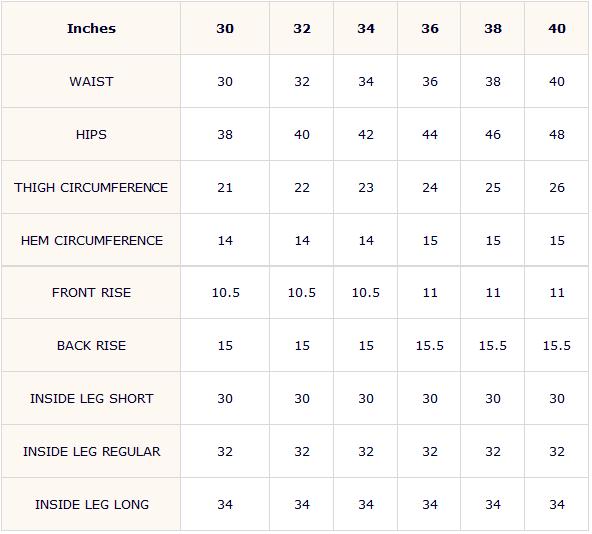Image resolution: width=592 pixels, height=534 pixels.
Task: Click the FRONT RISE row label
Action: coord(91,293)
